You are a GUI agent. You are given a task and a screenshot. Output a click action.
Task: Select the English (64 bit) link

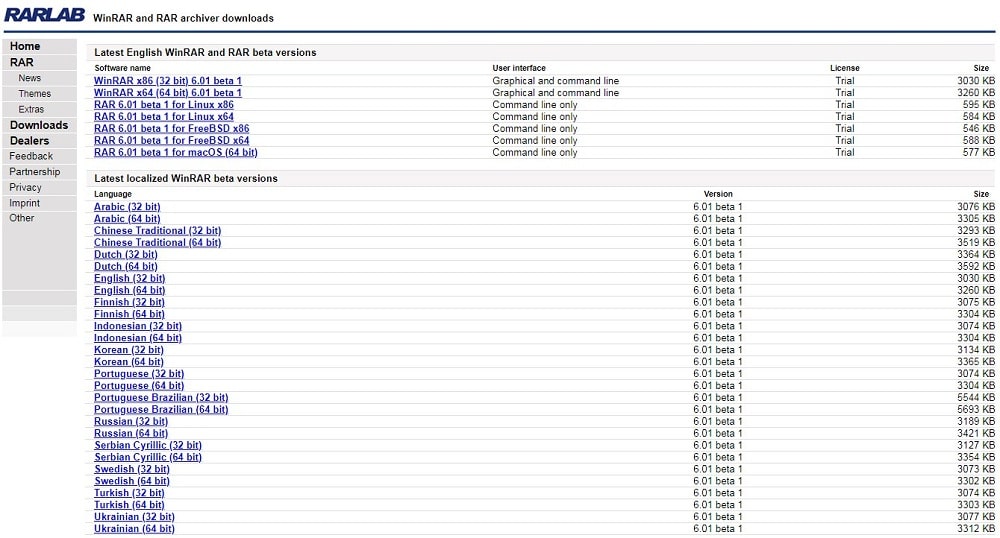coord(129,290)
